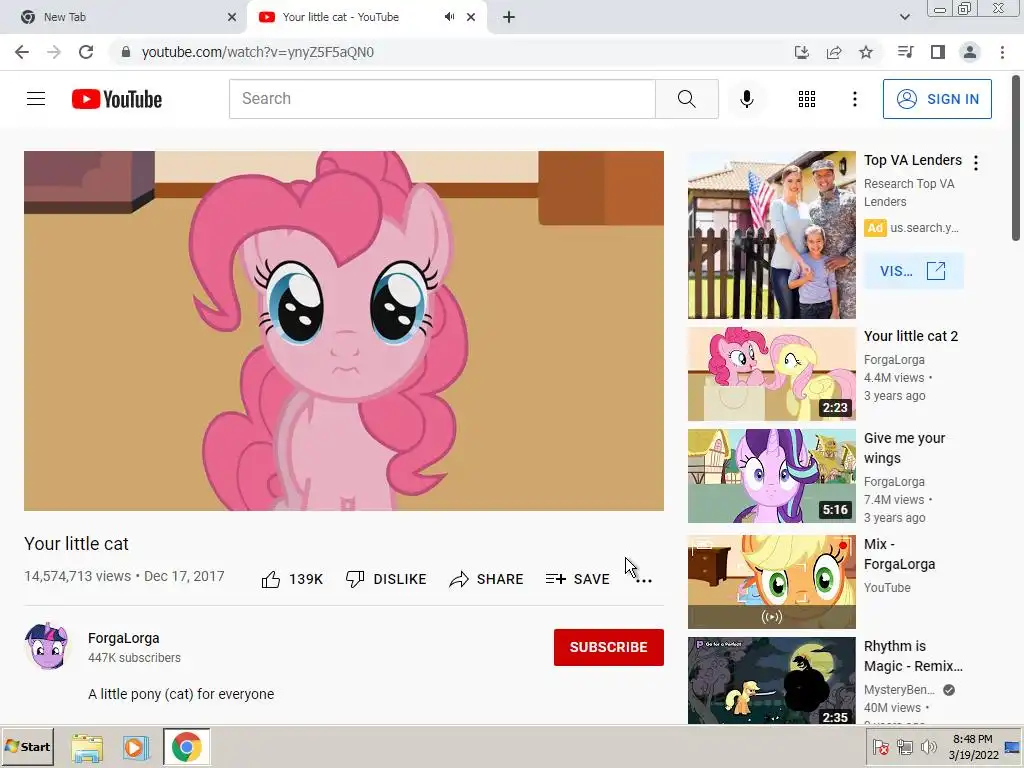The image size is (1024, 768).
Task: Click the Top VA Lenders ad thumbnail
Action: coord(771,235)
